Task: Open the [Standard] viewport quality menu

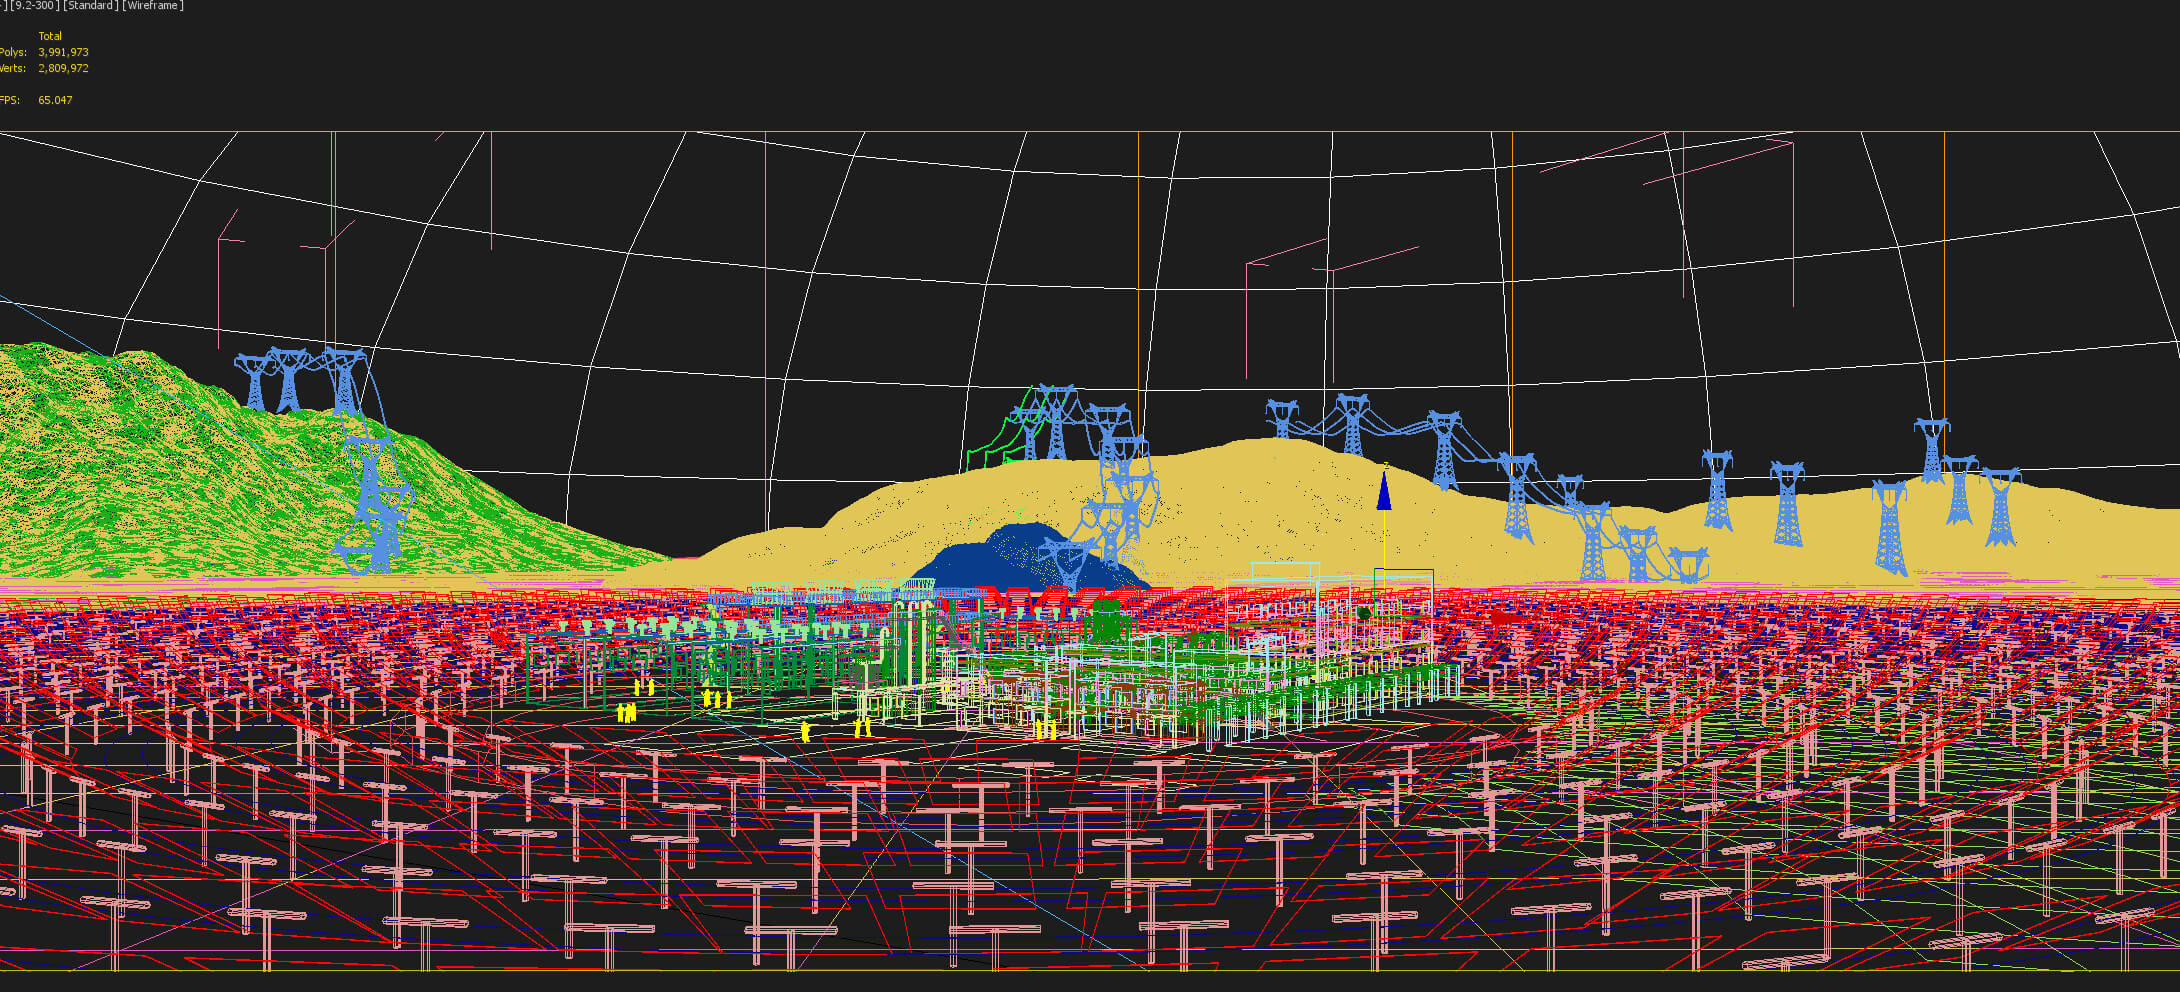Action: coord(90,6)
